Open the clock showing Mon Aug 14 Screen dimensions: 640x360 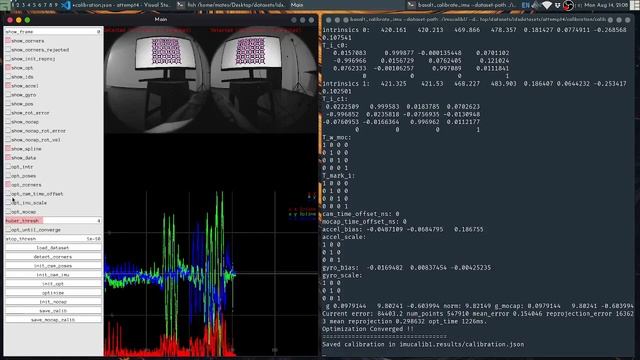pyautogui.click(x=606, y=5)
